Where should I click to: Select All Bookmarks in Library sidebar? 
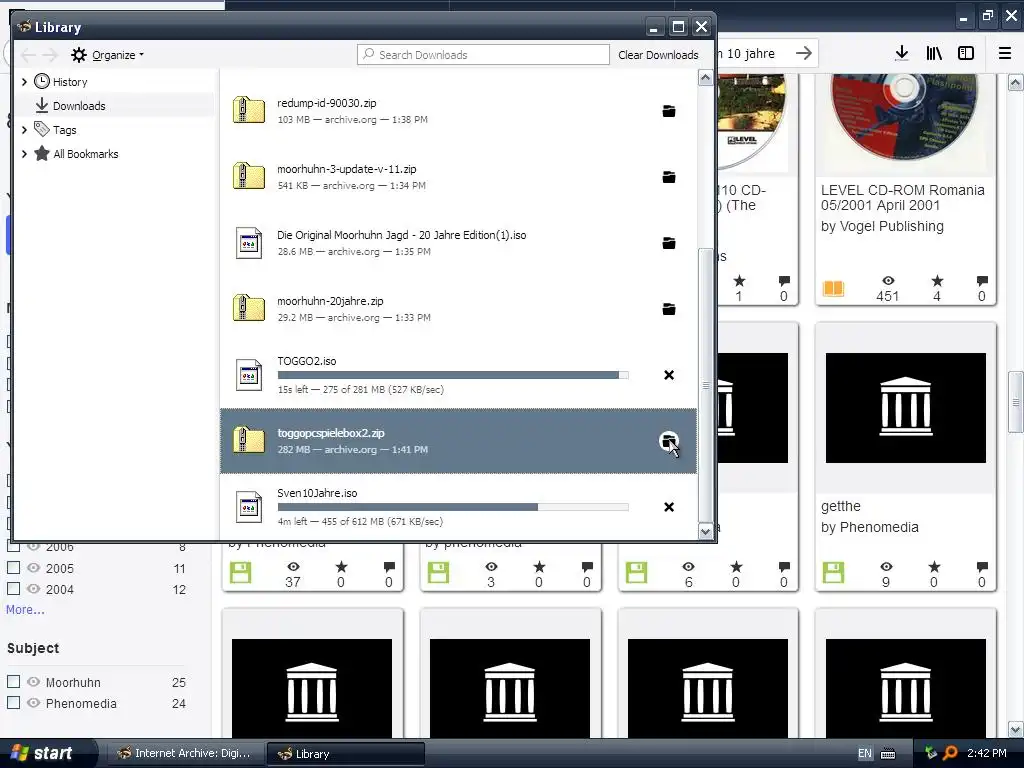click(x=86, y=154)
